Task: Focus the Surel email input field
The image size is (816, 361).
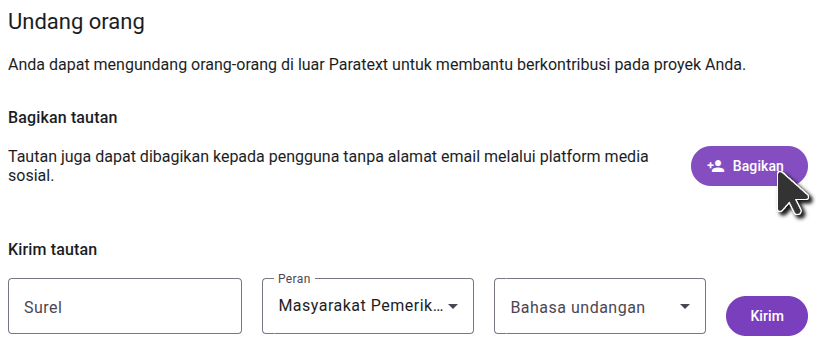Action: click(x=125, y=306)
